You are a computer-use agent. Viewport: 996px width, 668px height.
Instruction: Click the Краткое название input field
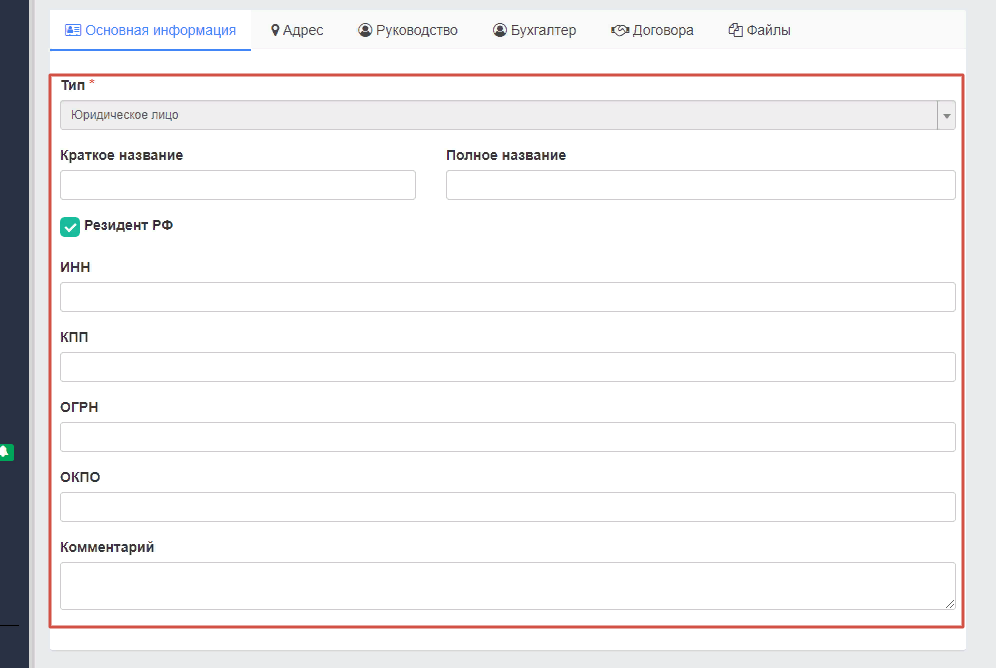pyautogui.click(x=238, y=185)
